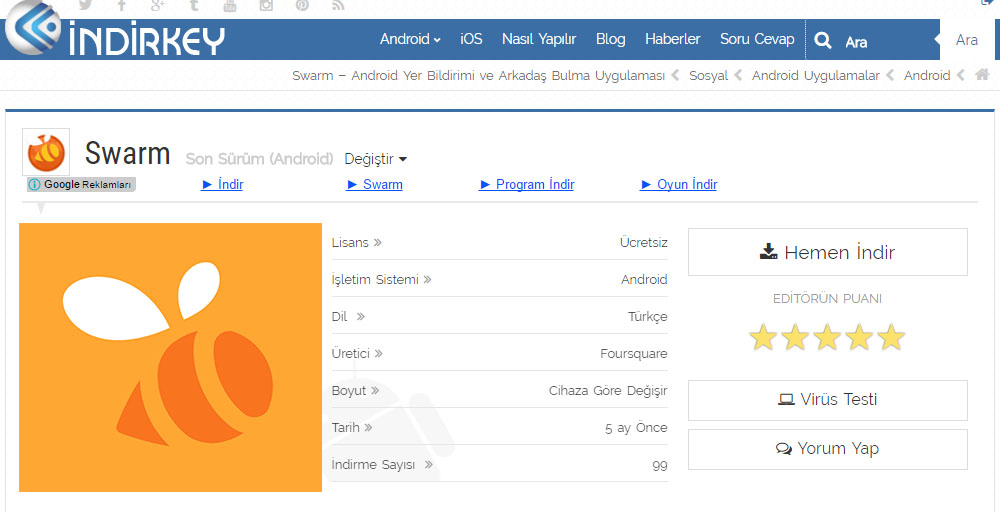The image size is (1000, 512).
Task: Click the Android Uygulamalar breadcrumb link
Action: [816, 76]
